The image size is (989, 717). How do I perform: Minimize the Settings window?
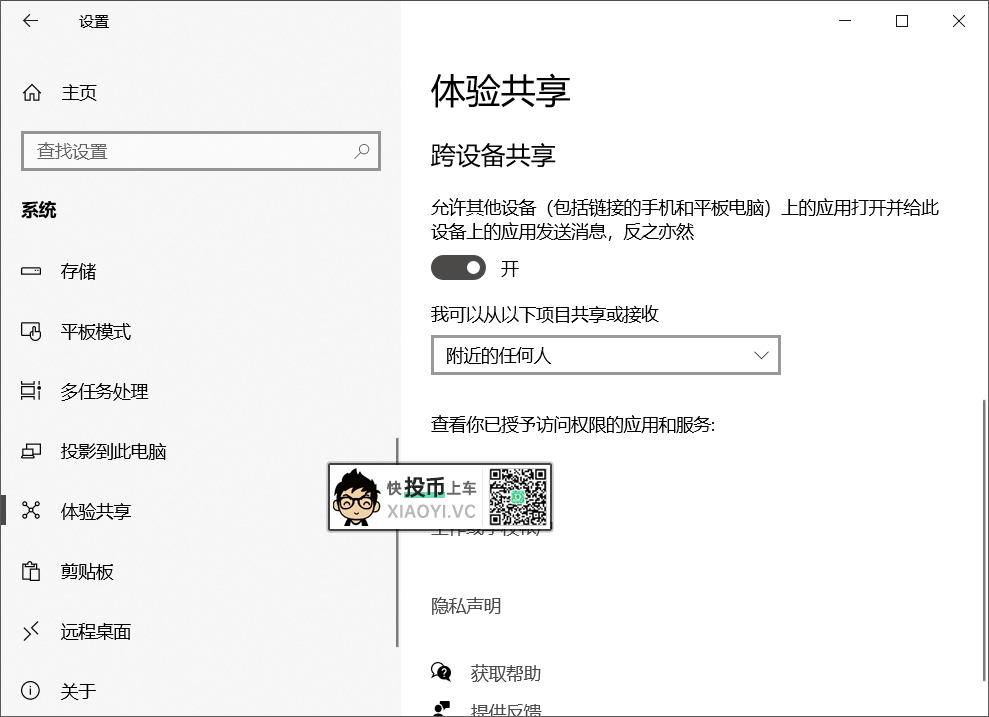point(845,20)
